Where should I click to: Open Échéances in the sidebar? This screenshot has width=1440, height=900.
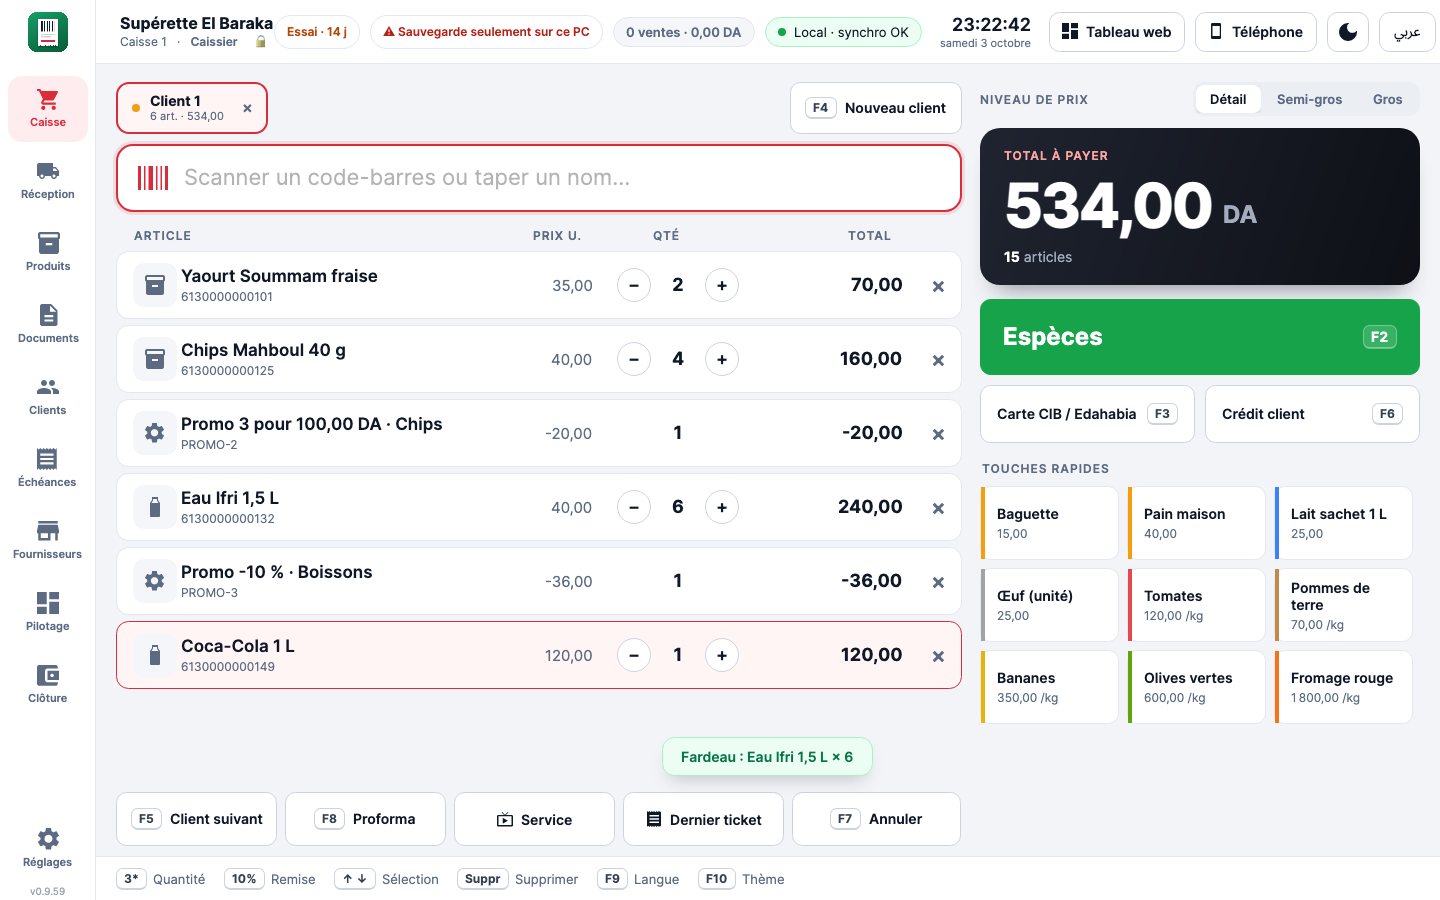(48, 469)
